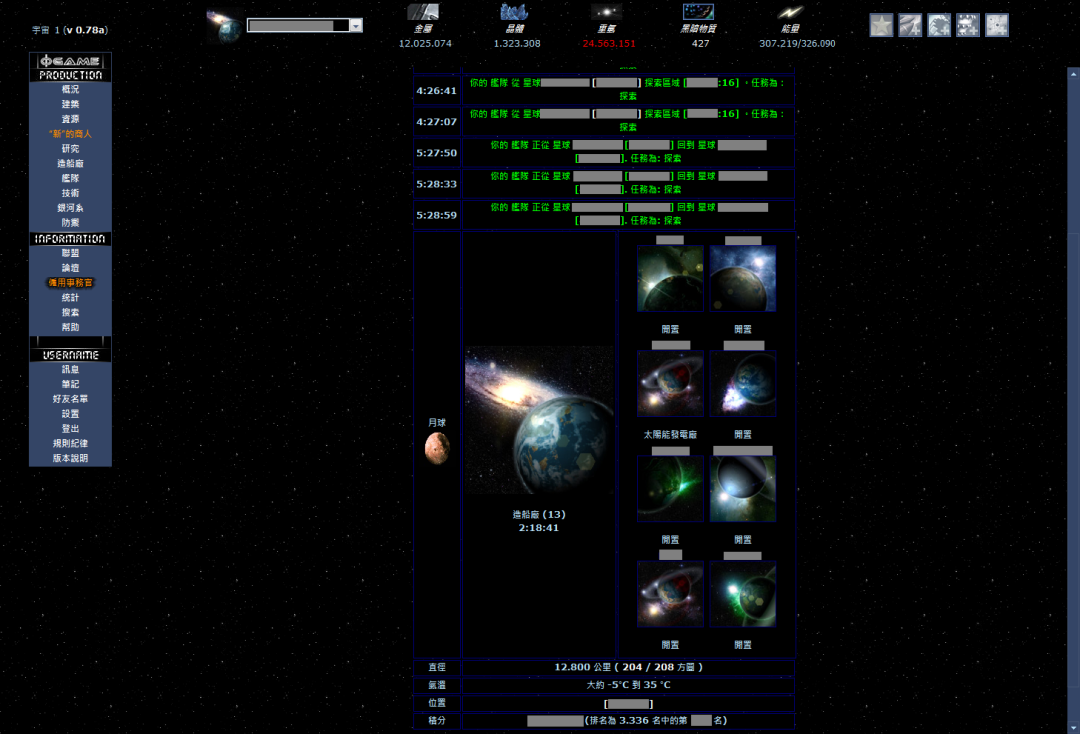Click the 僱用事務官 hire officers button

pyautogui.click(x=70, y=283)
